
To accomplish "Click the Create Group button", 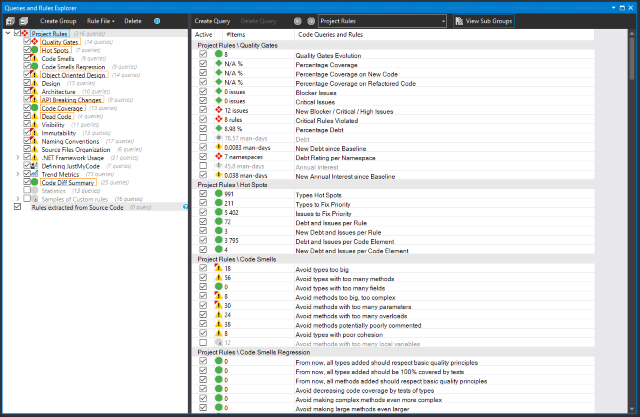I will coord(58,21).
